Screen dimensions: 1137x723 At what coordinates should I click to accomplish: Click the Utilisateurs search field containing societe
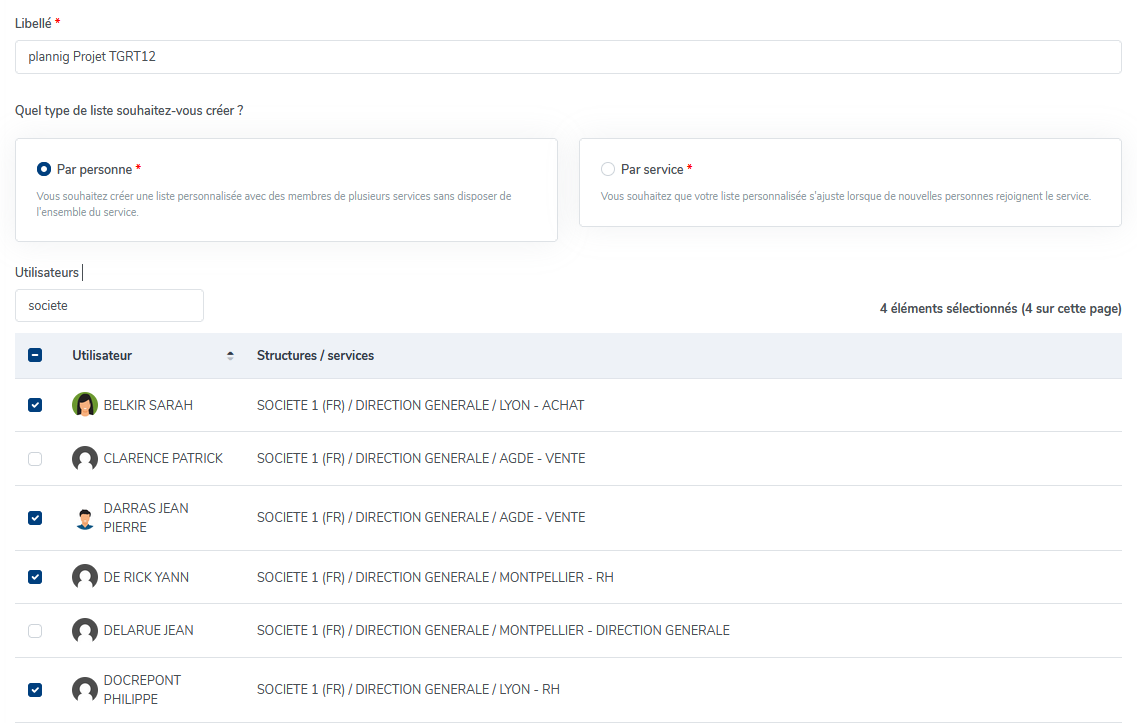coord(109,306)
